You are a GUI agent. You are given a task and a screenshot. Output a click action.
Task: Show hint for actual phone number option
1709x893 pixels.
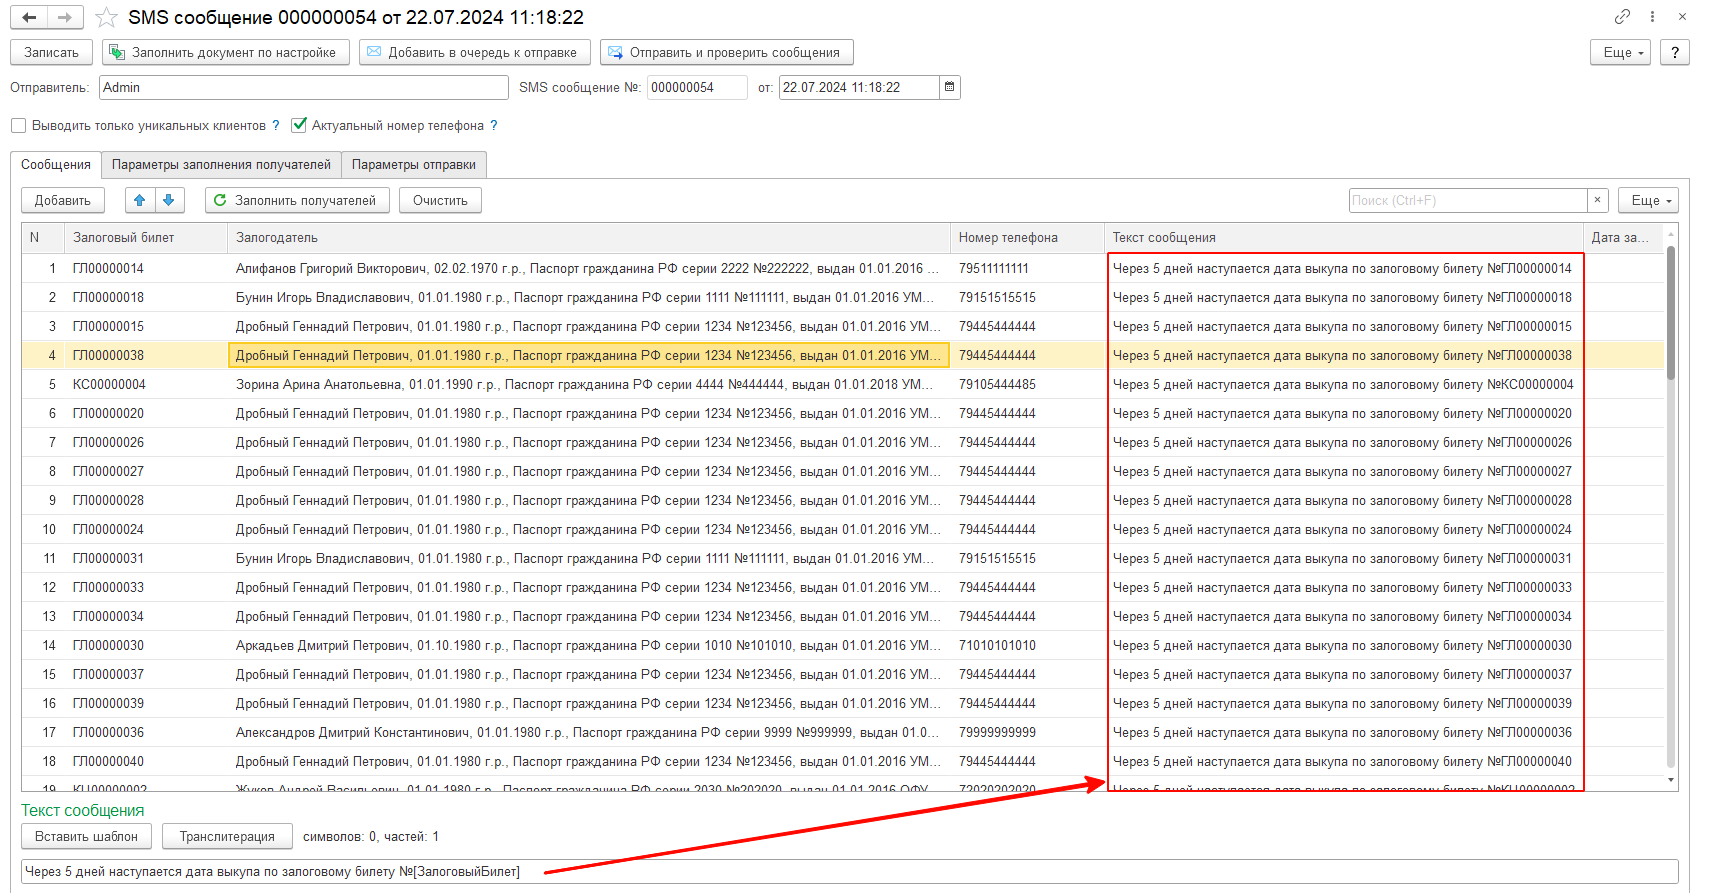pyautogui.click(x=494, y=125)
